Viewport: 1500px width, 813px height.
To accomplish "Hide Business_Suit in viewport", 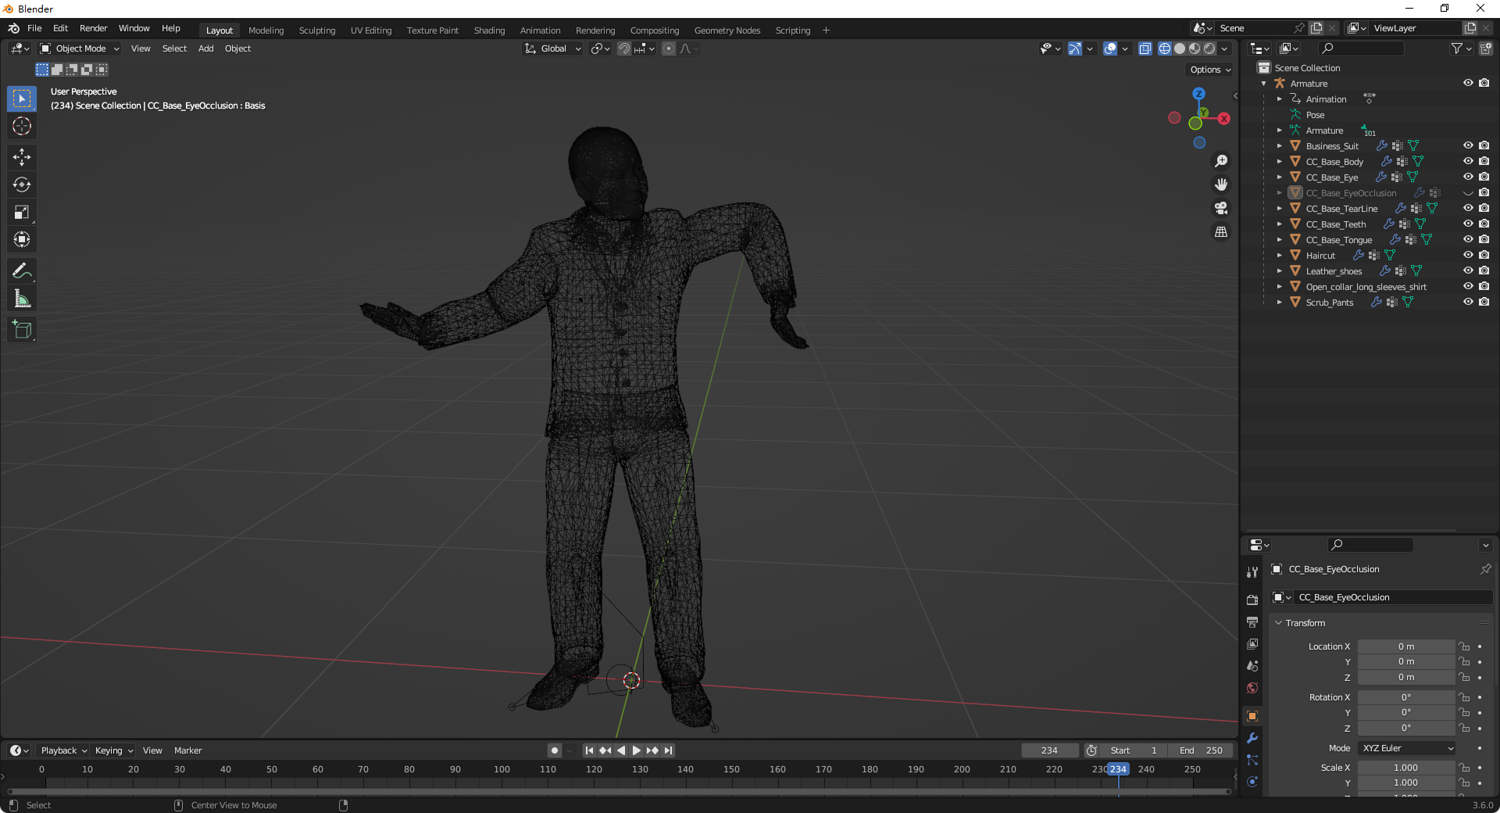I will [1467, 146].
